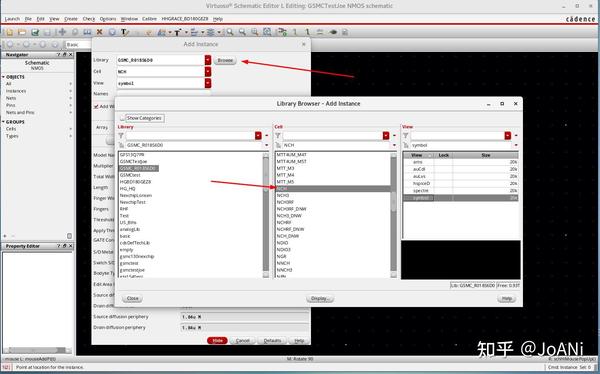
Task: Select NCH3_DNW in the cell list
Action: [289, 216]
